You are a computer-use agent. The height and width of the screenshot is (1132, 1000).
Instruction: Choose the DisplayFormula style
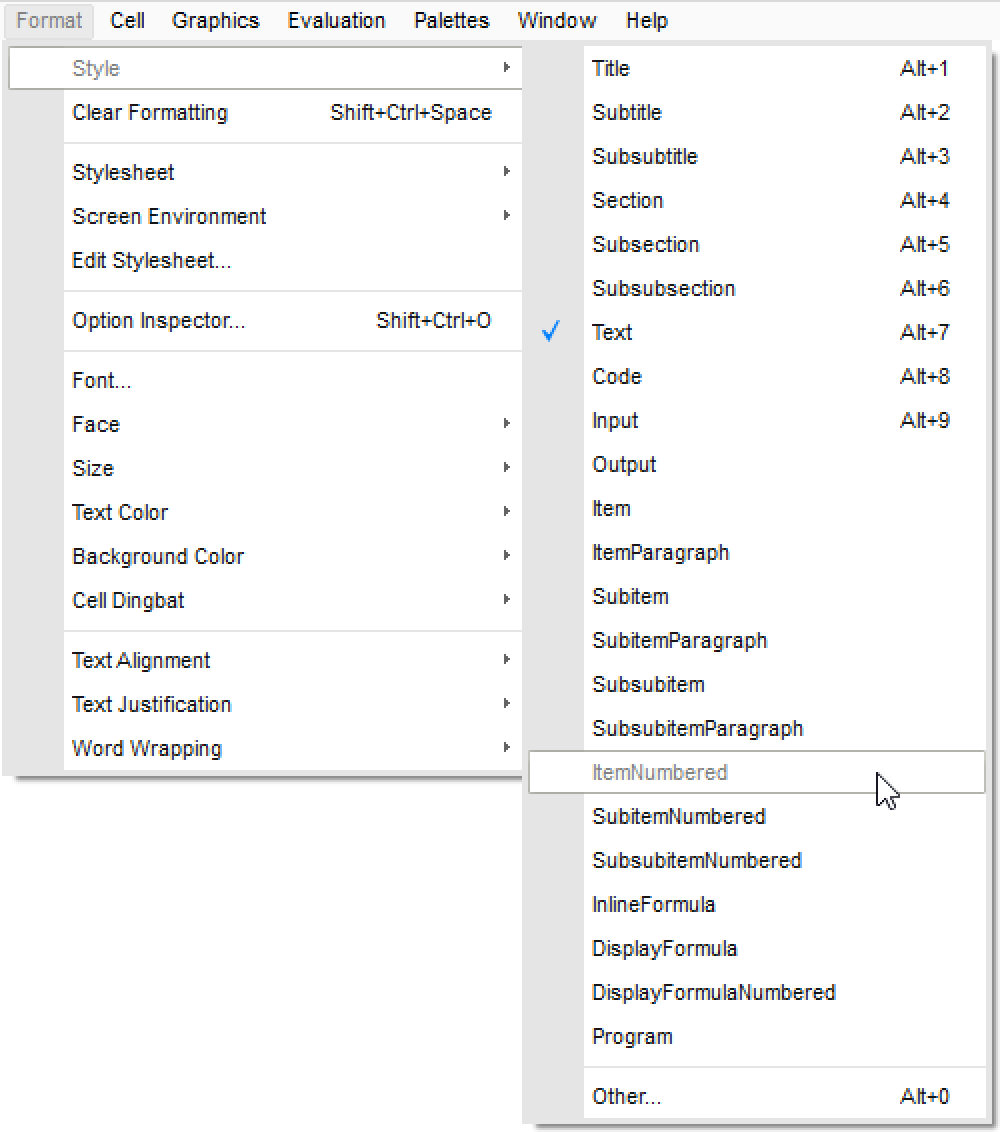click(664, 949)
